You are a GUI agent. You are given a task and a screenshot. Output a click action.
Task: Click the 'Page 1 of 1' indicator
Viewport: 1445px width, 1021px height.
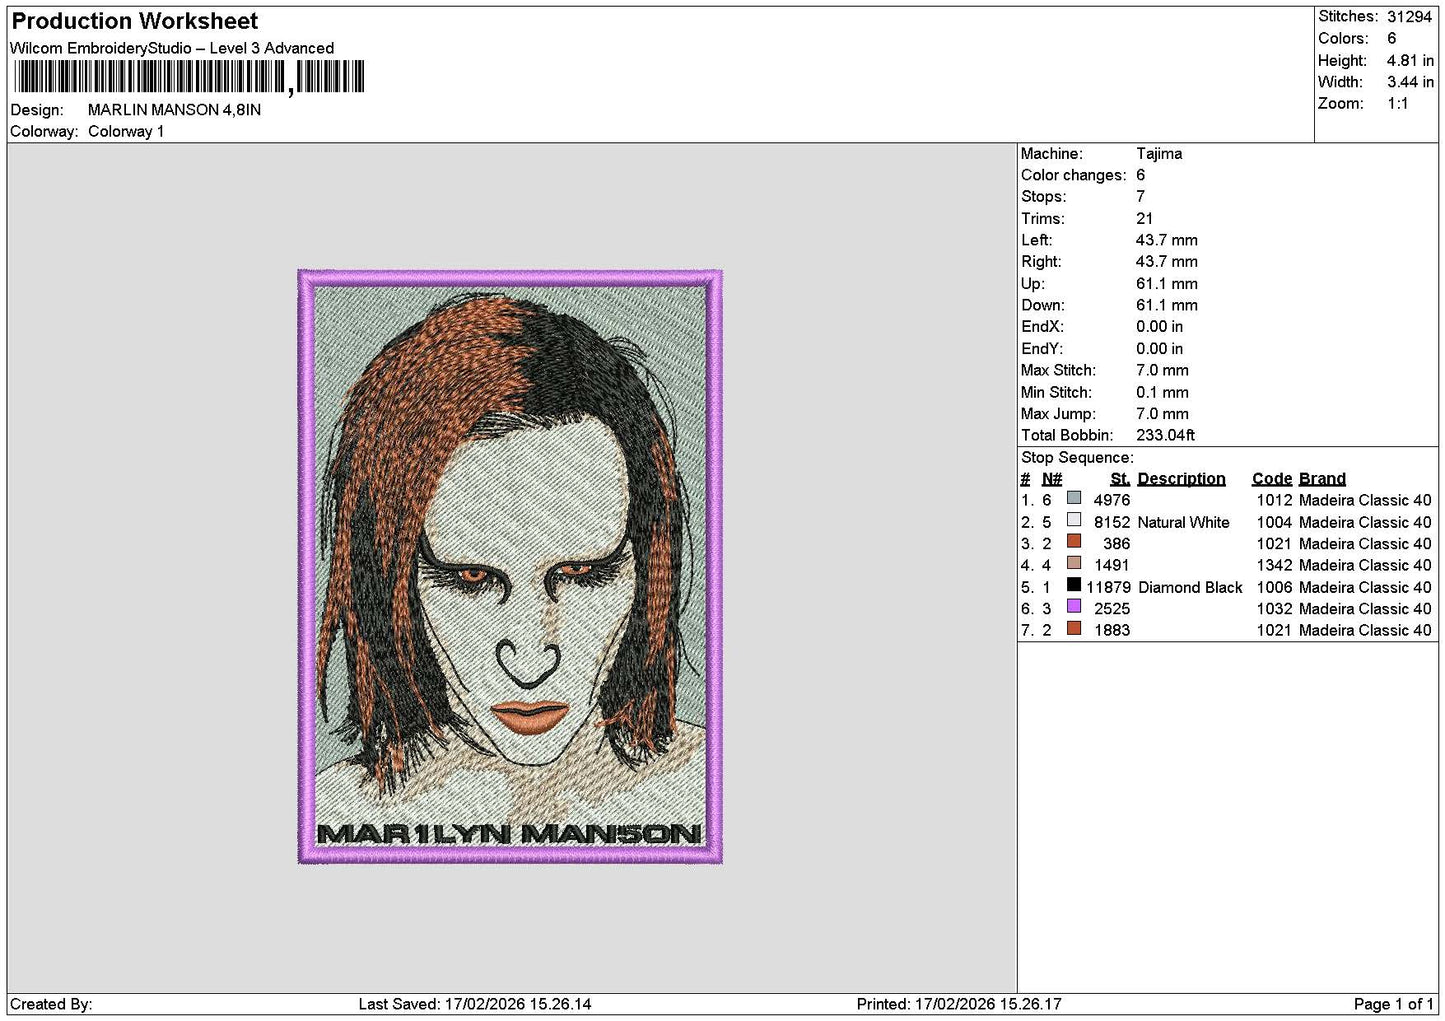coord(1393,1005)
